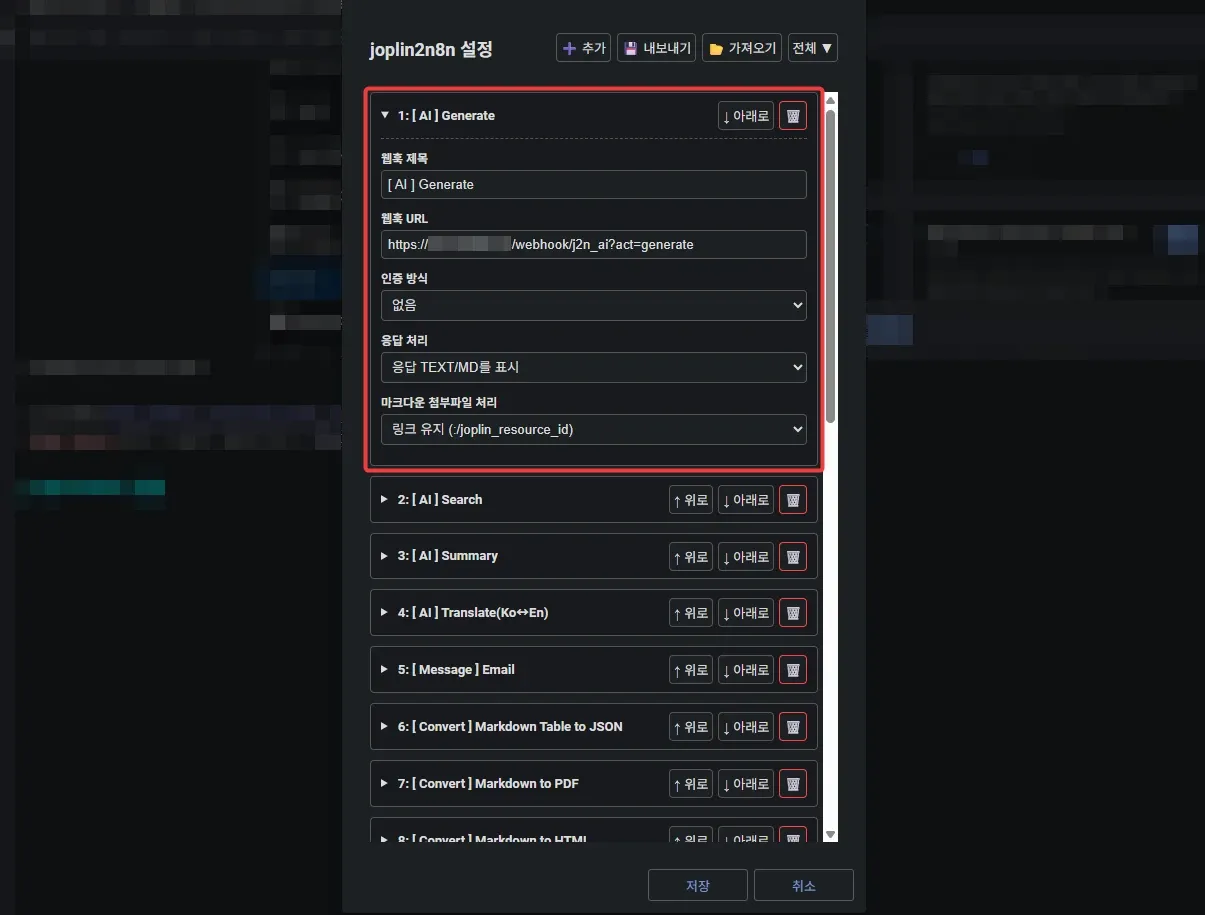The image size is (1205, 915).
Task: Delete the [ AI ] Search webhook
Action: coord(793,500)
